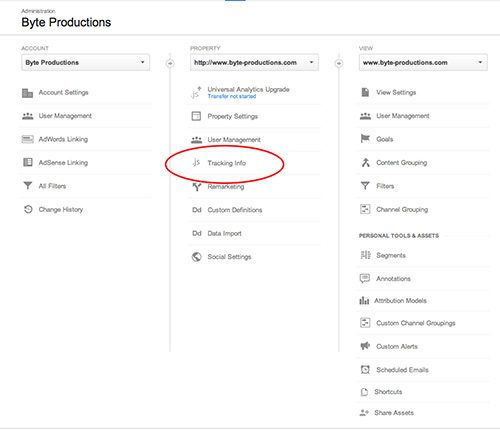Open Segments
The width and height of the screenshot is (500, 430).
click(391, 255)
